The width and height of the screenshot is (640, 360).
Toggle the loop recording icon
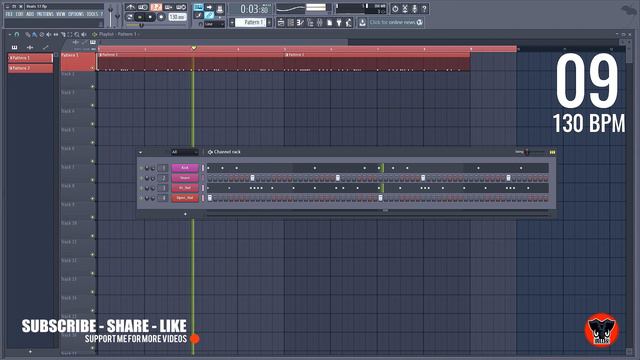tap(181, 7)
